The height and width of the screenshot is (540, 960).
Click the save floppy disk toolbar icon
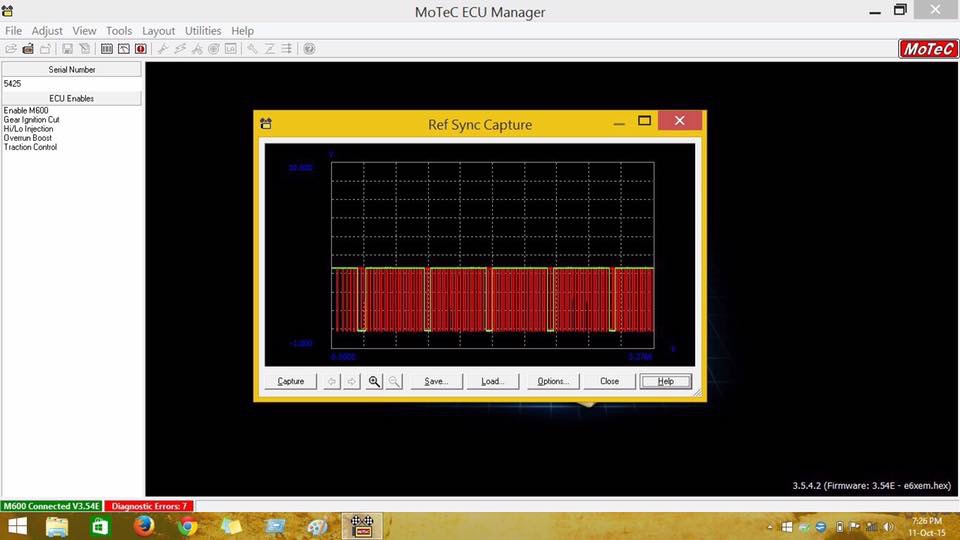click(67, 49)
